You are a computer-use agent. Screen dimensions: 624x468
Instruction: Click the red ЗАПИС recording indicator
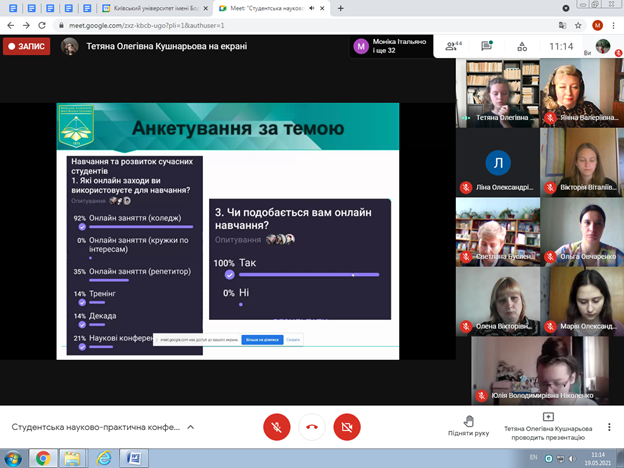click(27, 46)
